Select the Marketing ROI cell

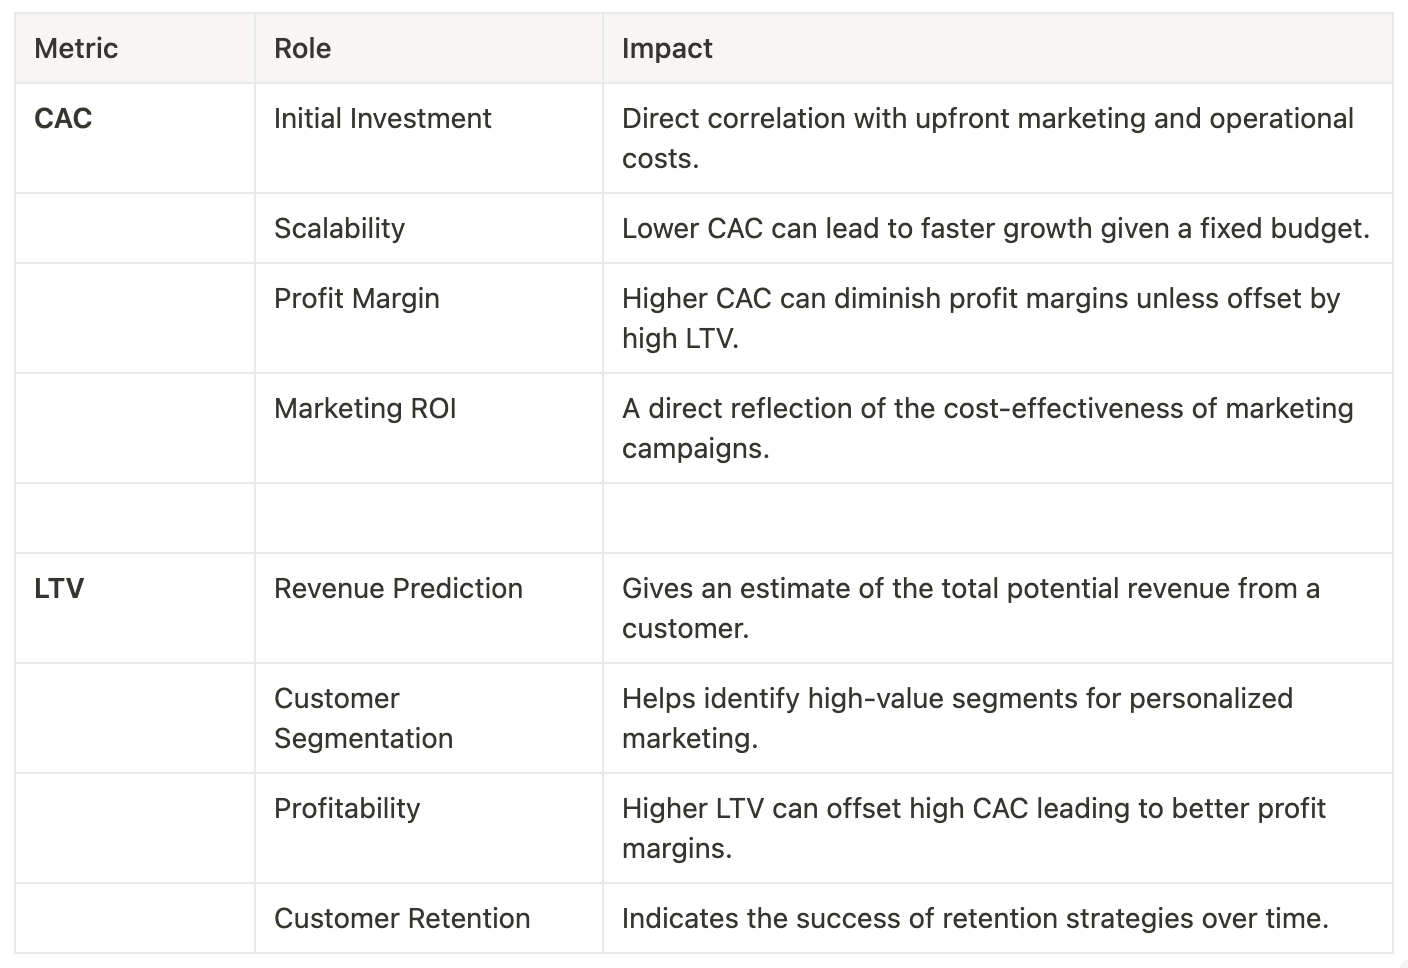click(x=365, y=408)
